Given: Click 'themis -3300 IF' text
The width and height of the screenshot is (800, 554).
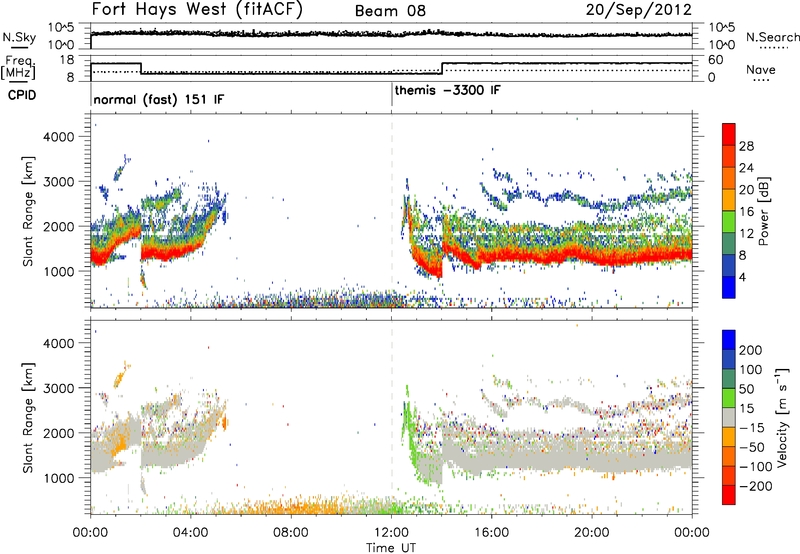Looking at the screenshot, I should point(447,90).
